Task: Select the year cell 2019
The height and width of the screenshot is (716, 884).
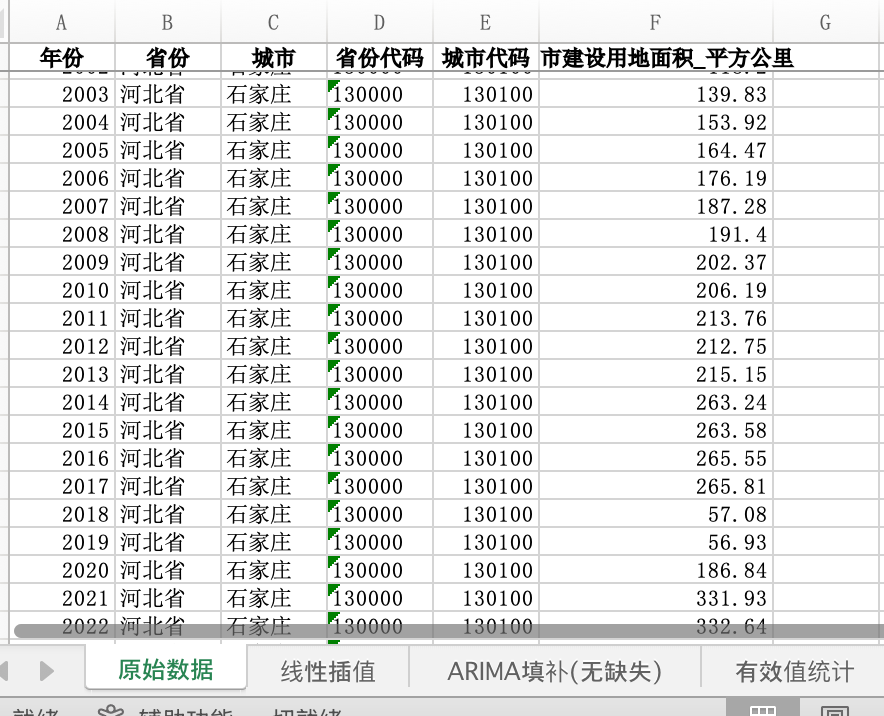Action: (x=62, y=542)
